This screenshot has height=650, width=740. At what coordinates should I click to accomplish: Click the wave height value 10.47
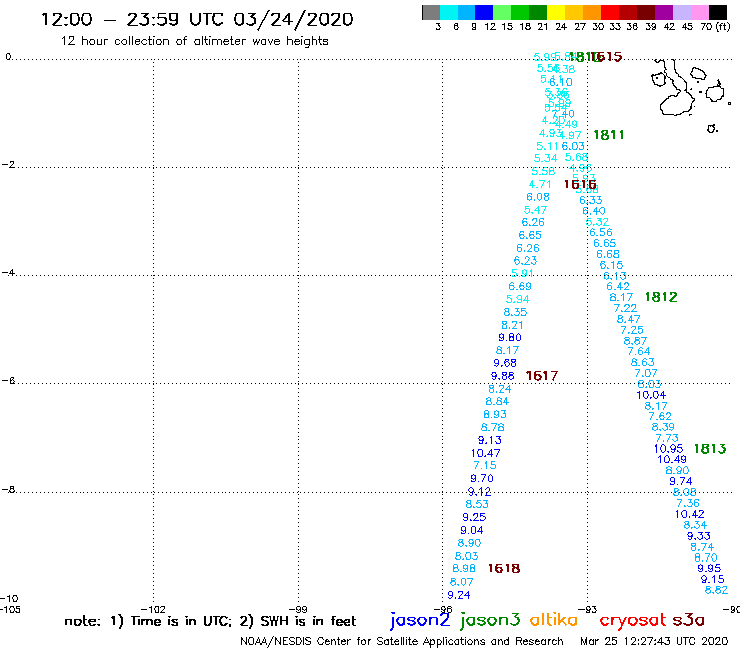486,453
